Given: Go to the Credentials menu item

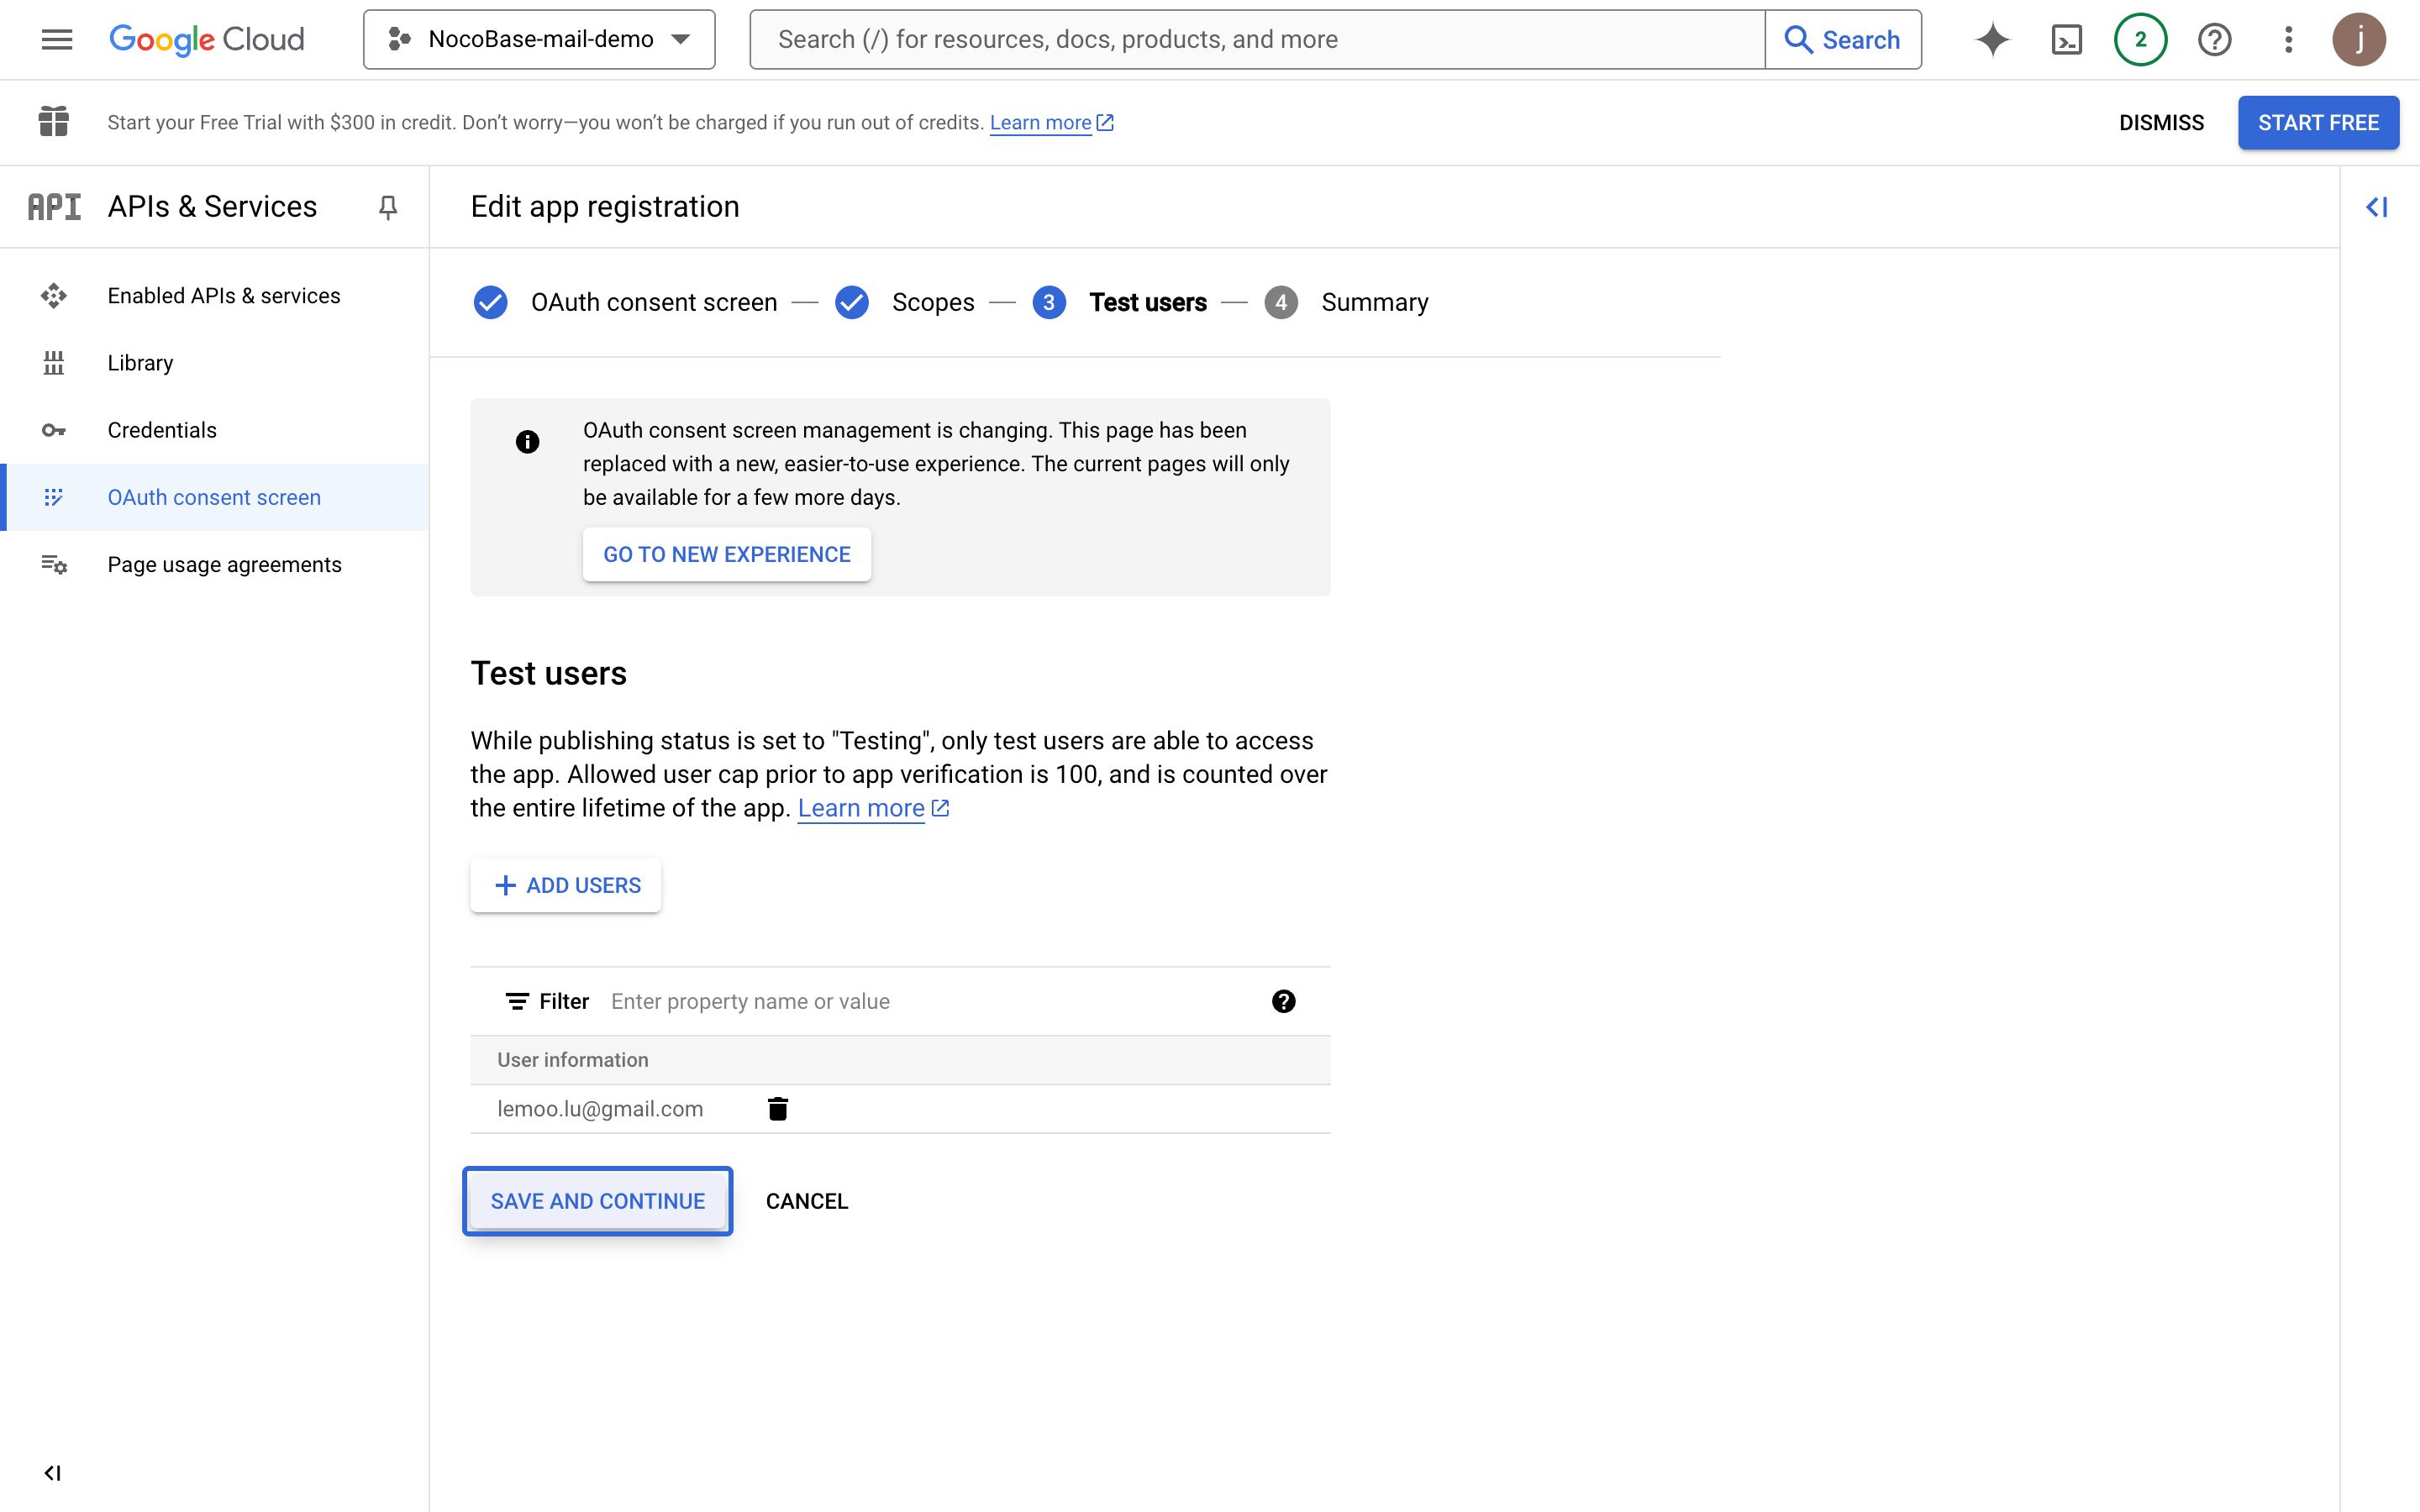Looking at the screenshot, I should (x=161, y=430).
